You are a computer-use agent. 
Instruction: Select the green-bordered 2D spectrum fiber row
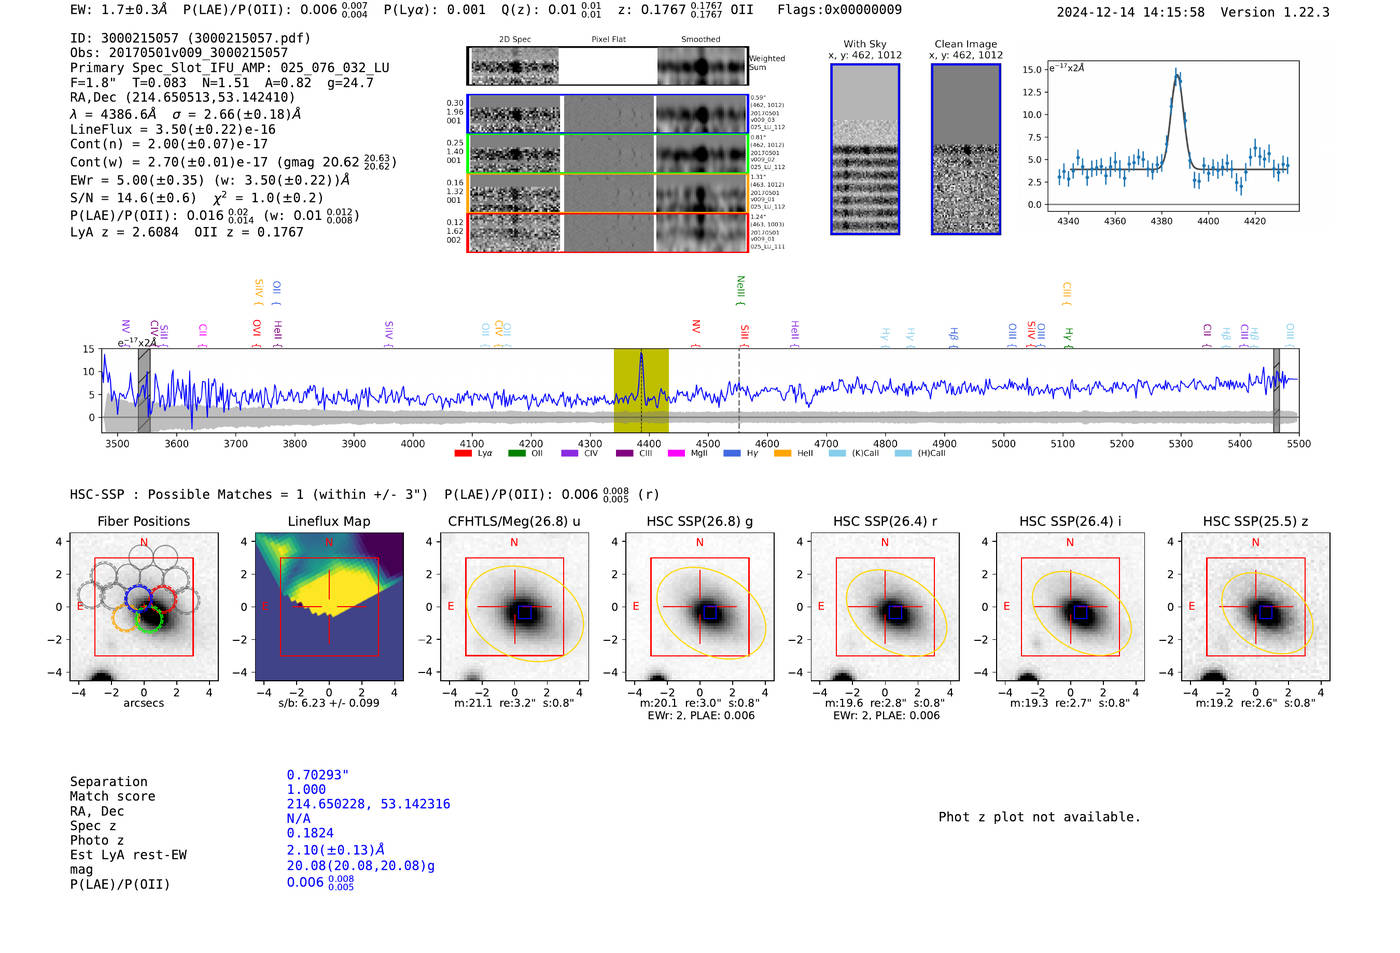(x=607, y=153)
